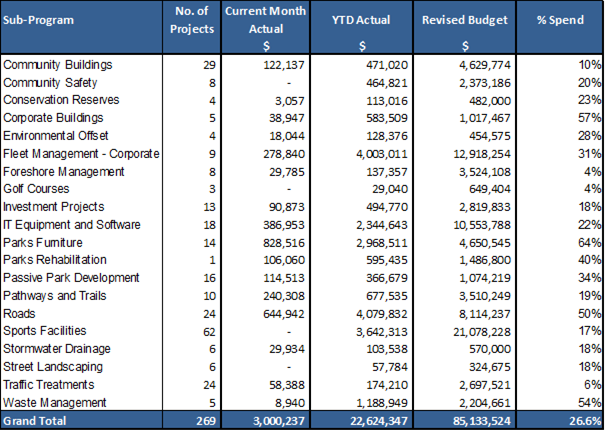
Task: Select the Grand Total label cell
Action: [x=36, y=421]
